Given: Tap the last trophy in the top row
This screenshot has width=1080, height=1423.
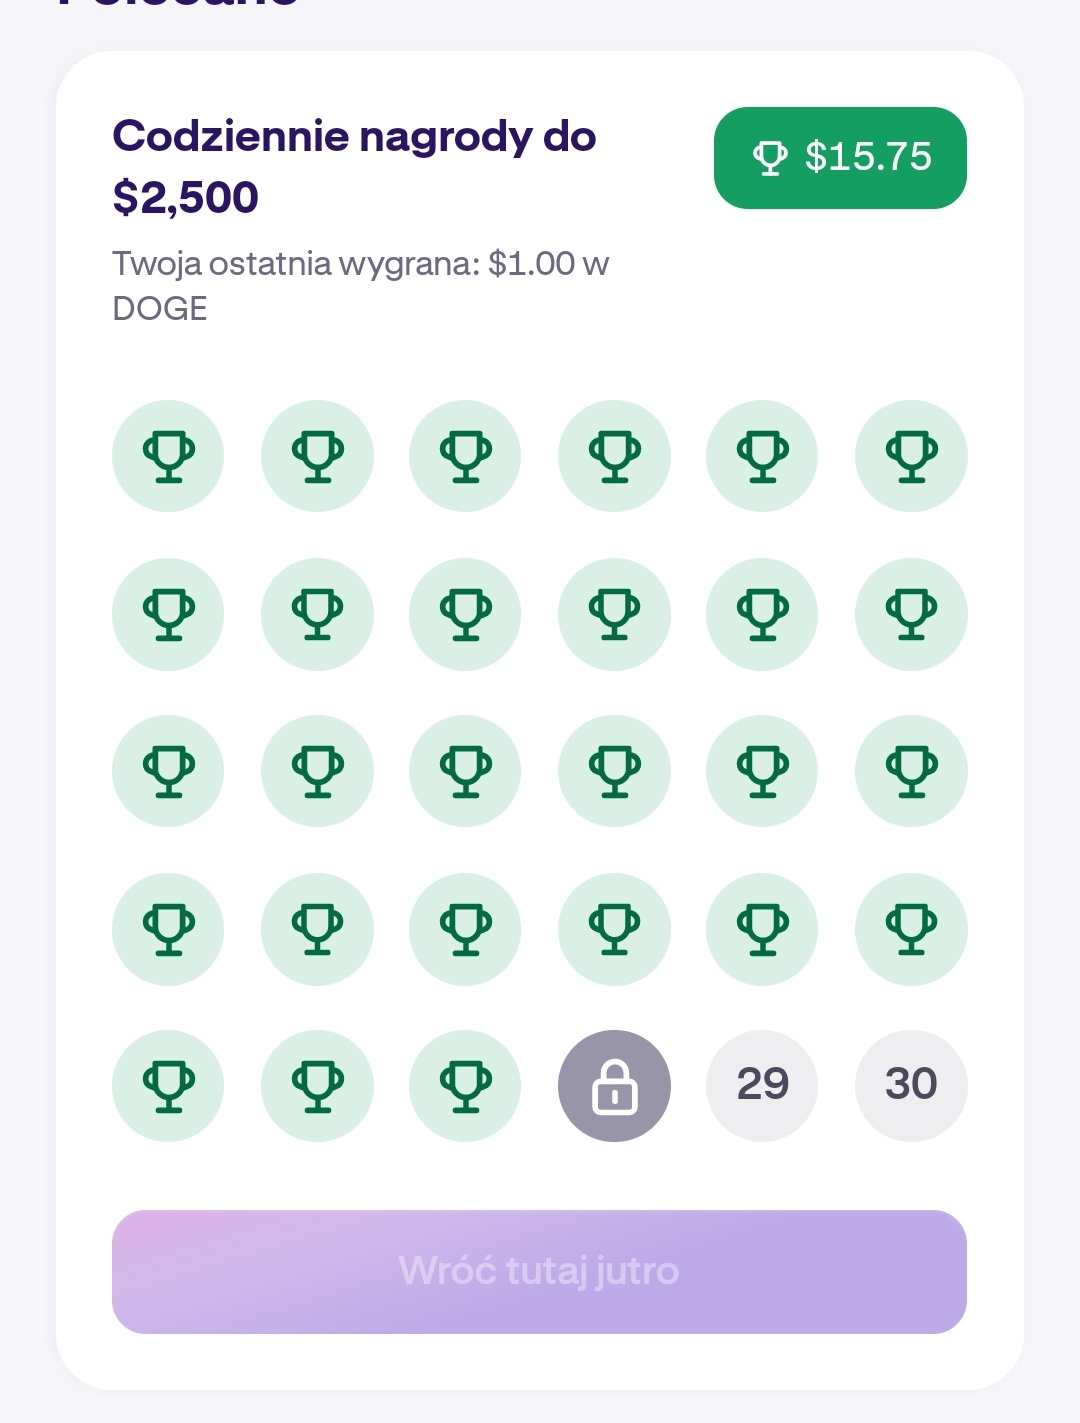Looking at the screenshot, I should 911,456.
